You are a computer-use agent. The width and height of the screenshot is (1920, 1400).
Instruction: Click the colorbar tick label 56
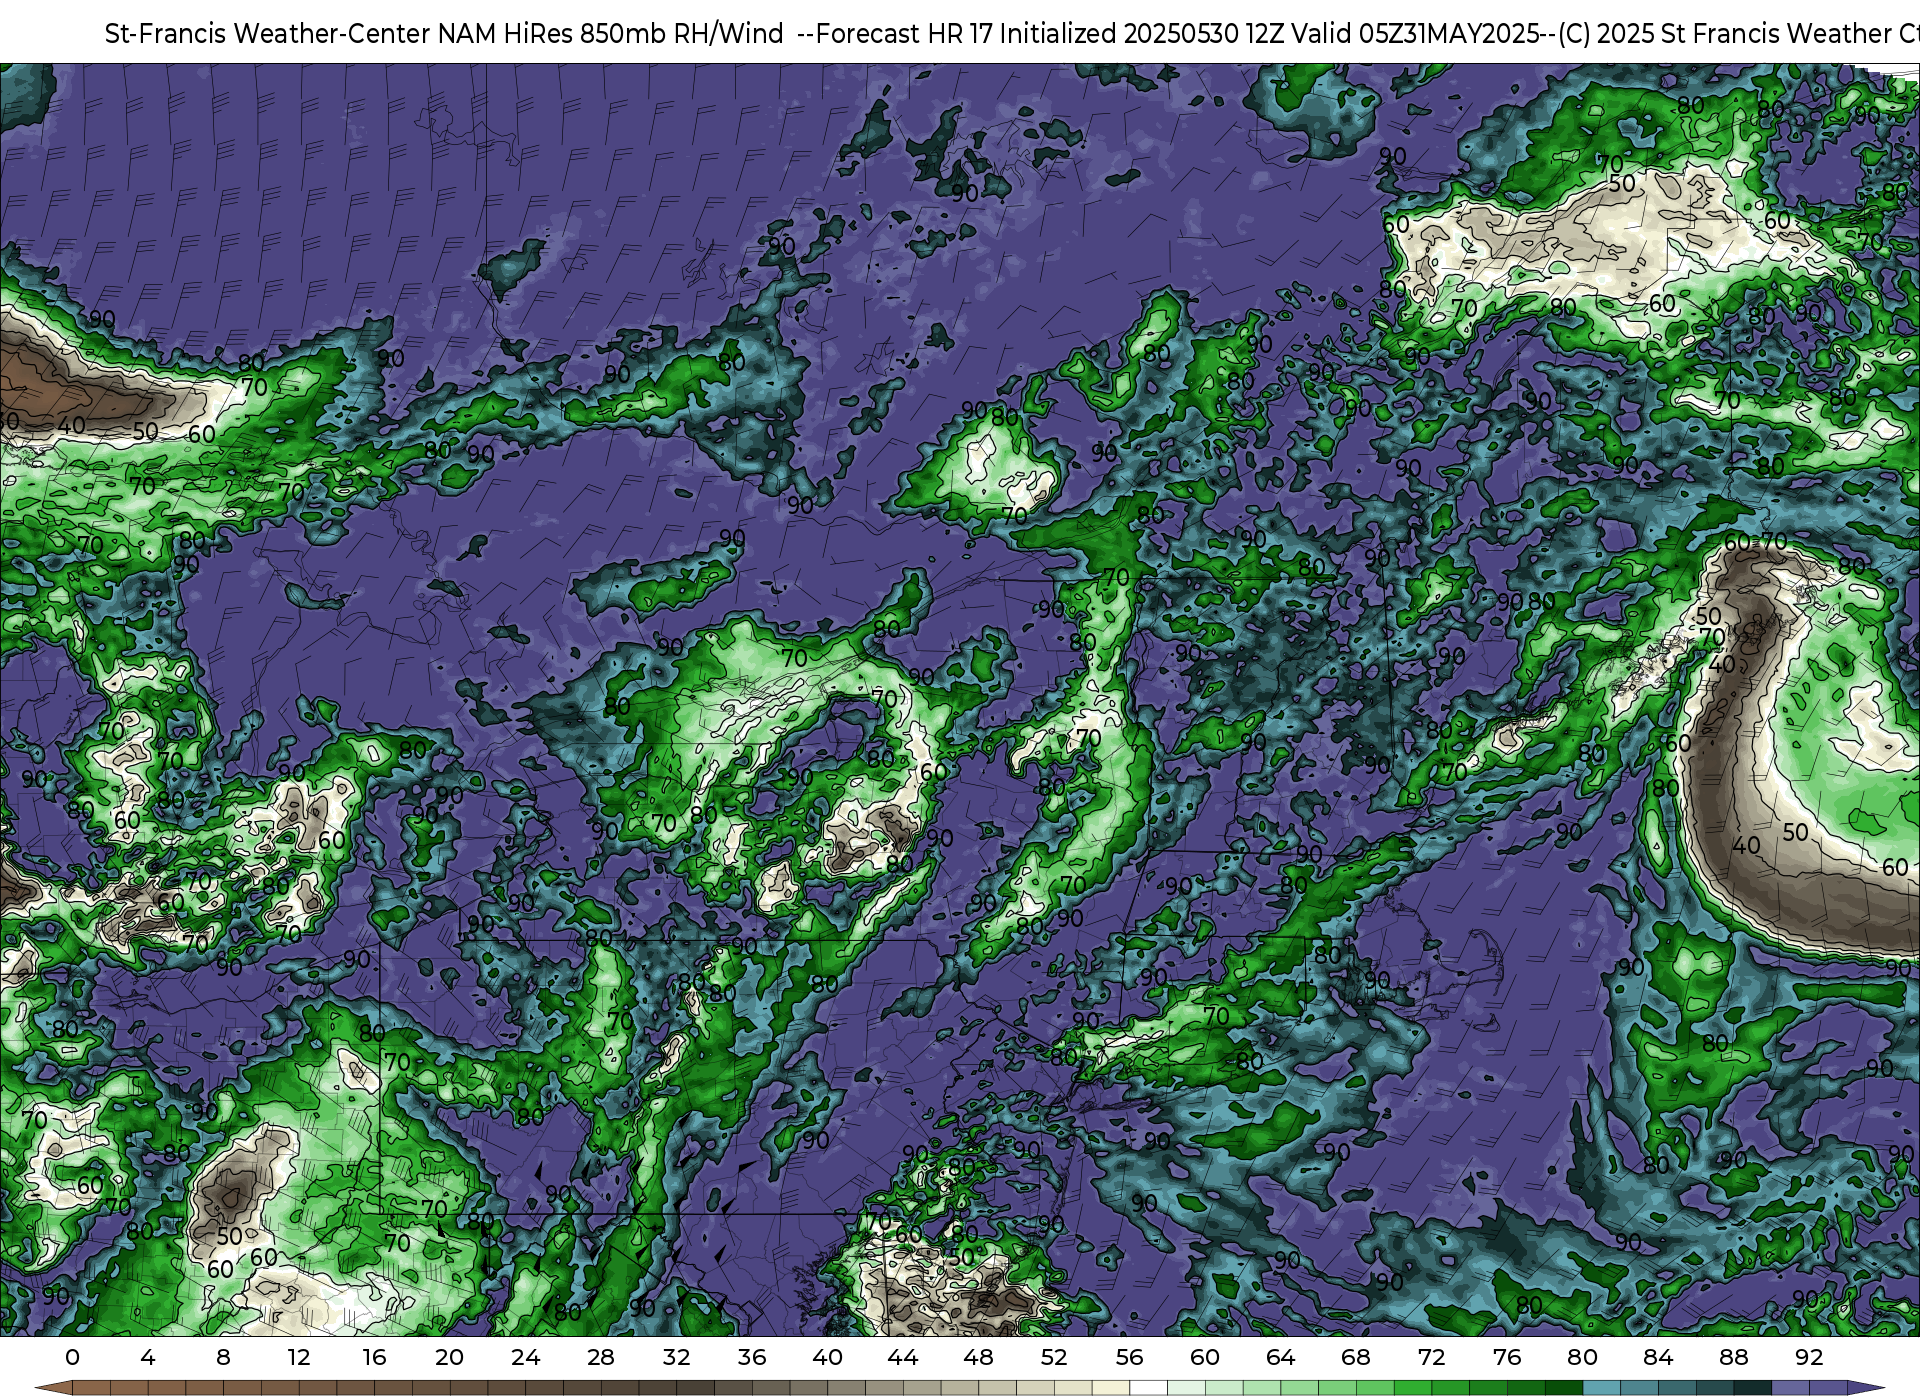pyautogui.click(x=1129, y=1357)
